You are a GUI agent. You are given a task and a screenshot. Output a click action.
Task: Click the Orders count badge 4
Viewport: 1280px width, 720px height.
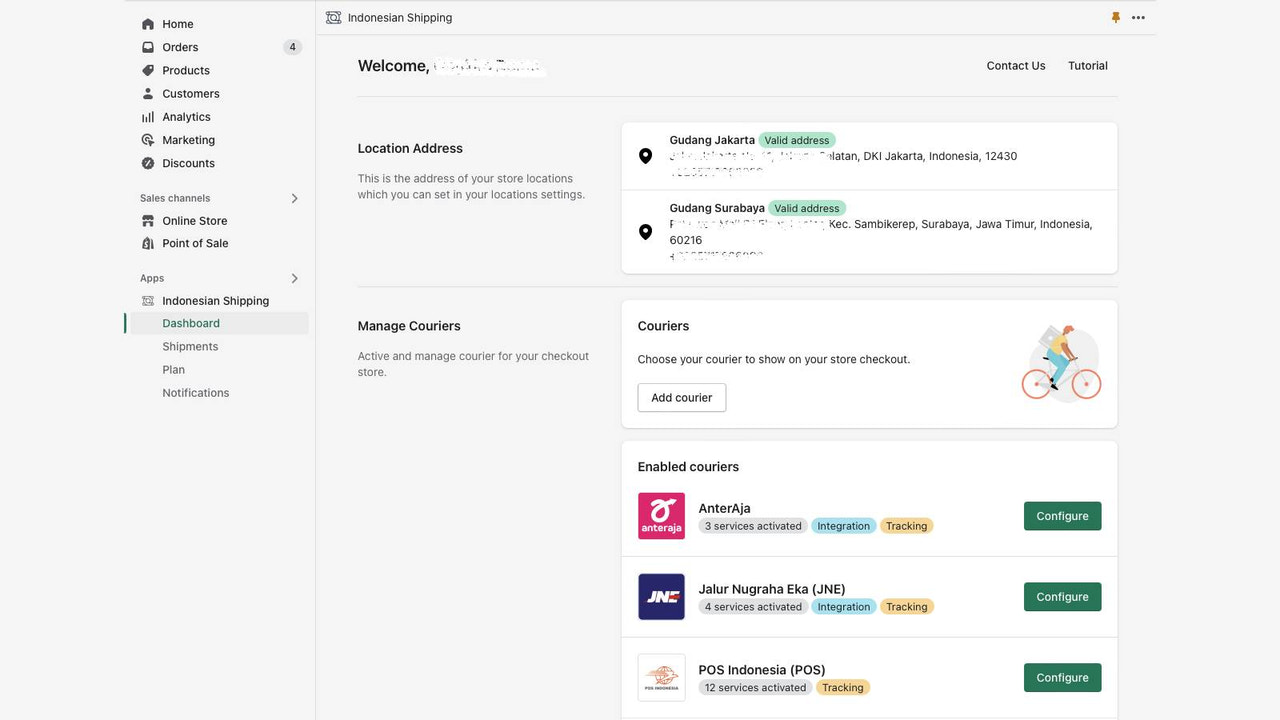[292, 47]
